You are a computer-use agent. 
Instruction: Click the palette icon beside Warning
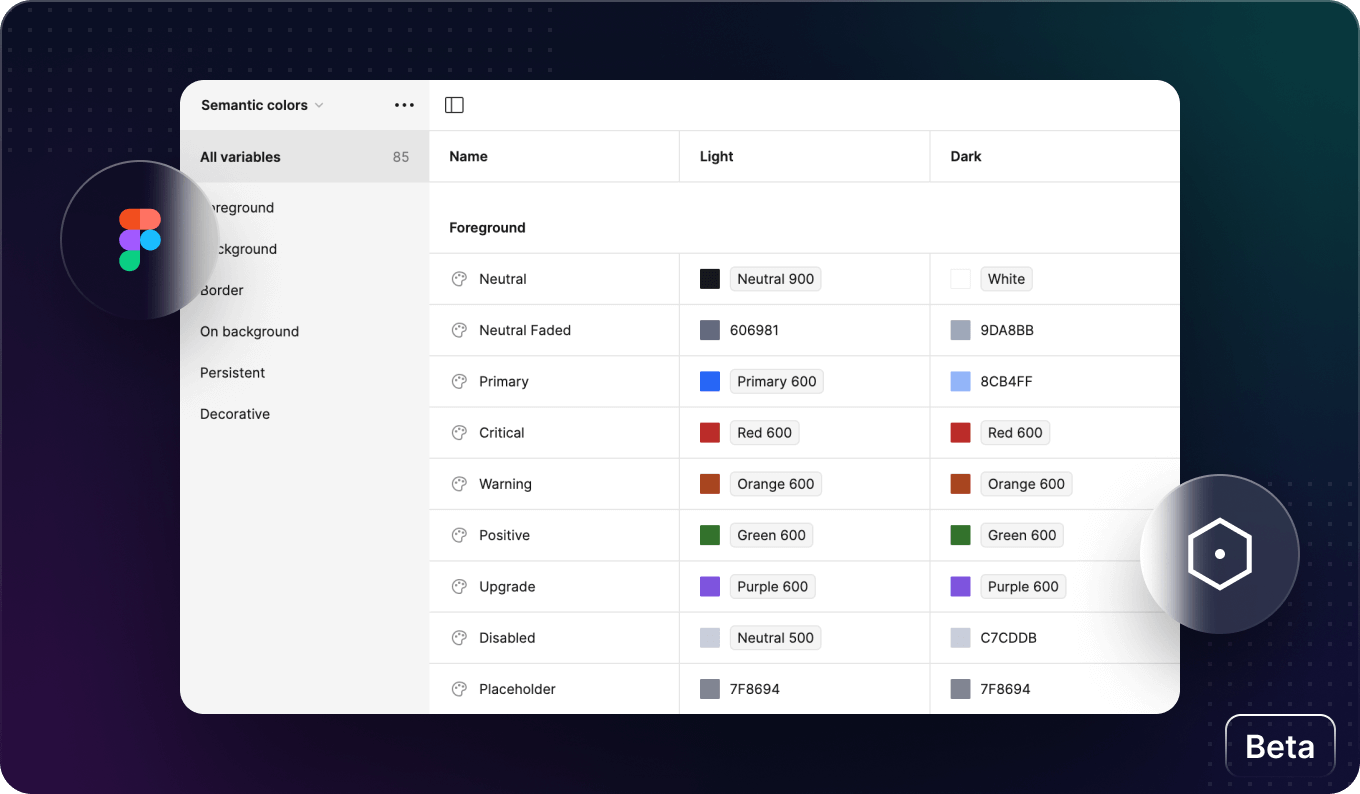click(459, 484)
